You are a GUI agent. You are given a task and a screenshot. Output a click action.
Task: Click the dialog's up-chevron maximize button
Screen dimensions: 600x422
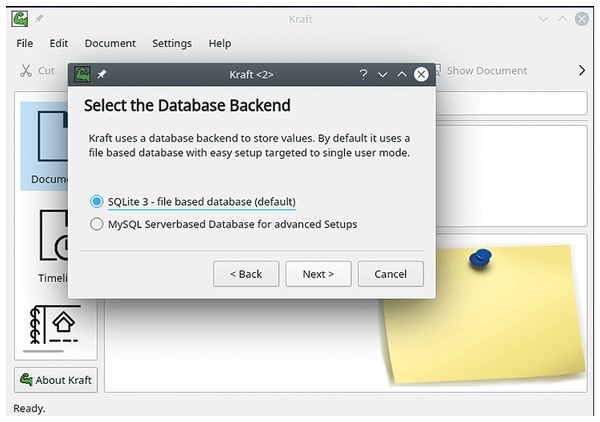tap(401, 74)
